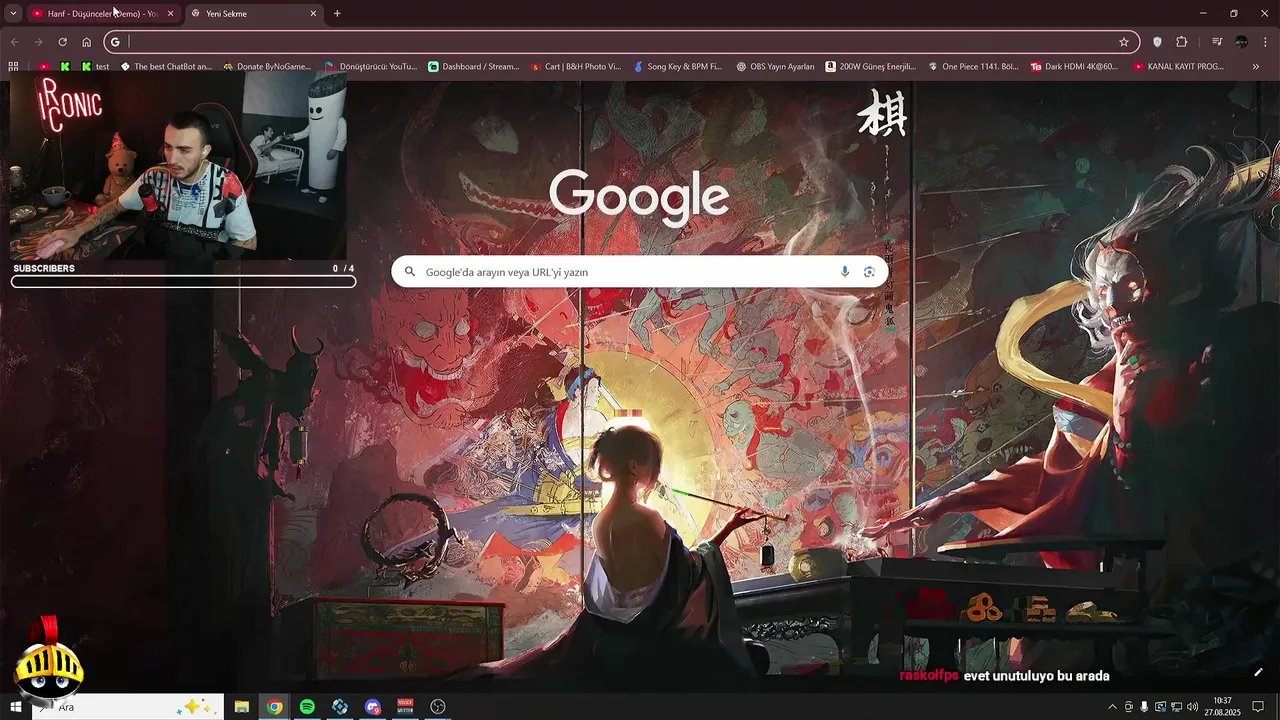Show hidden system tray icons
The image size is (1280, 720).
coord(1112,707)
